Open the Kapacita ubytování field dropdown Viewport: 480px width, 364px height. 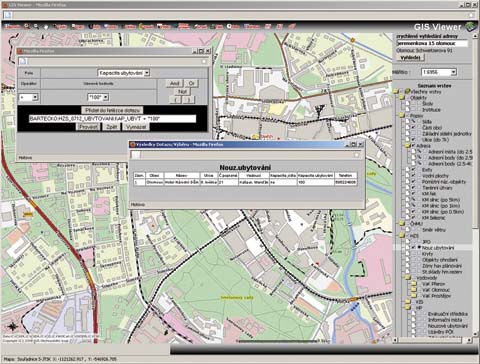[x=124, y=73]
